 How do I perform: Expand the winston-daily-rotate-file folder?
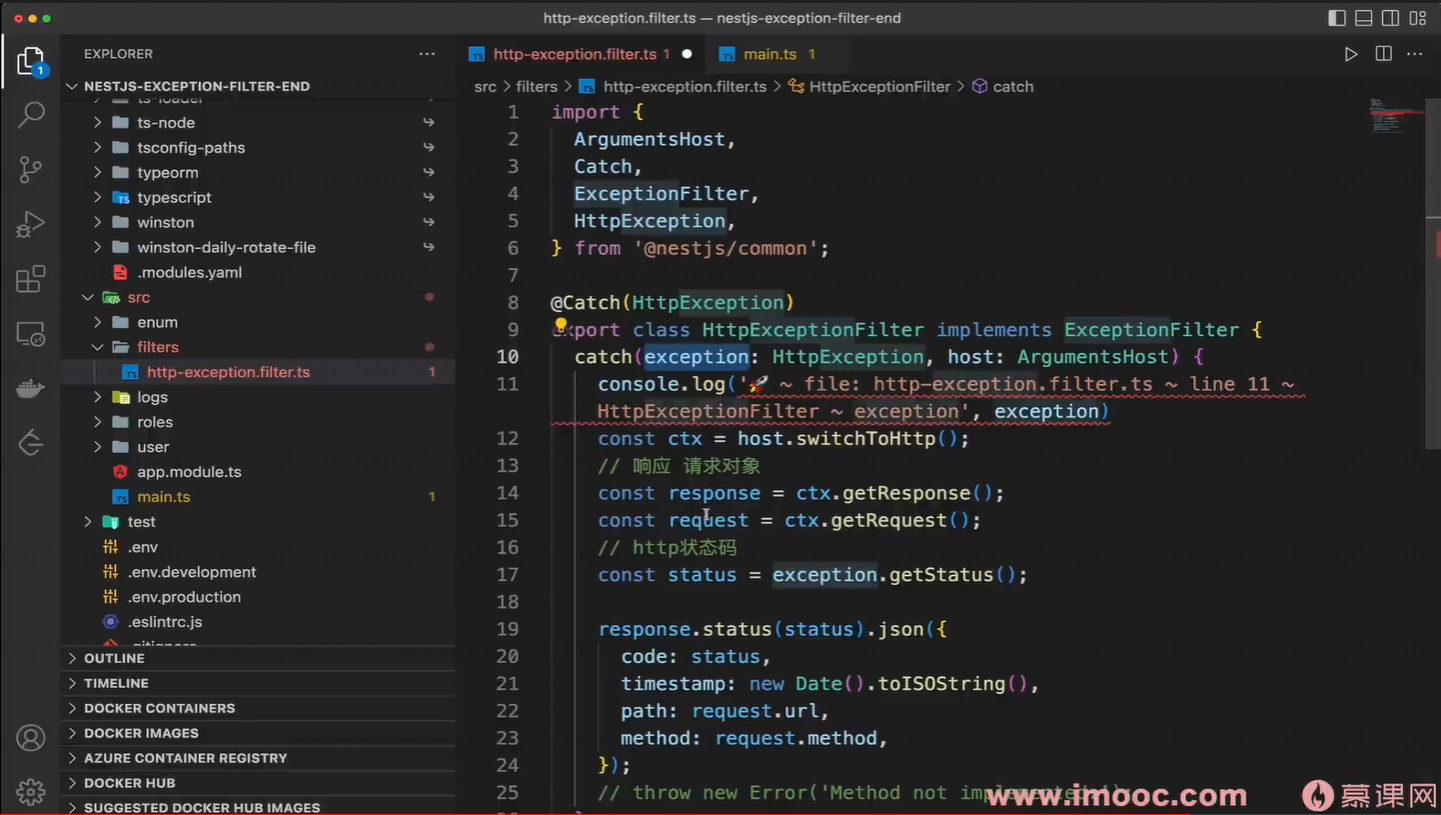pyautogui.click(x=257, y=248)
